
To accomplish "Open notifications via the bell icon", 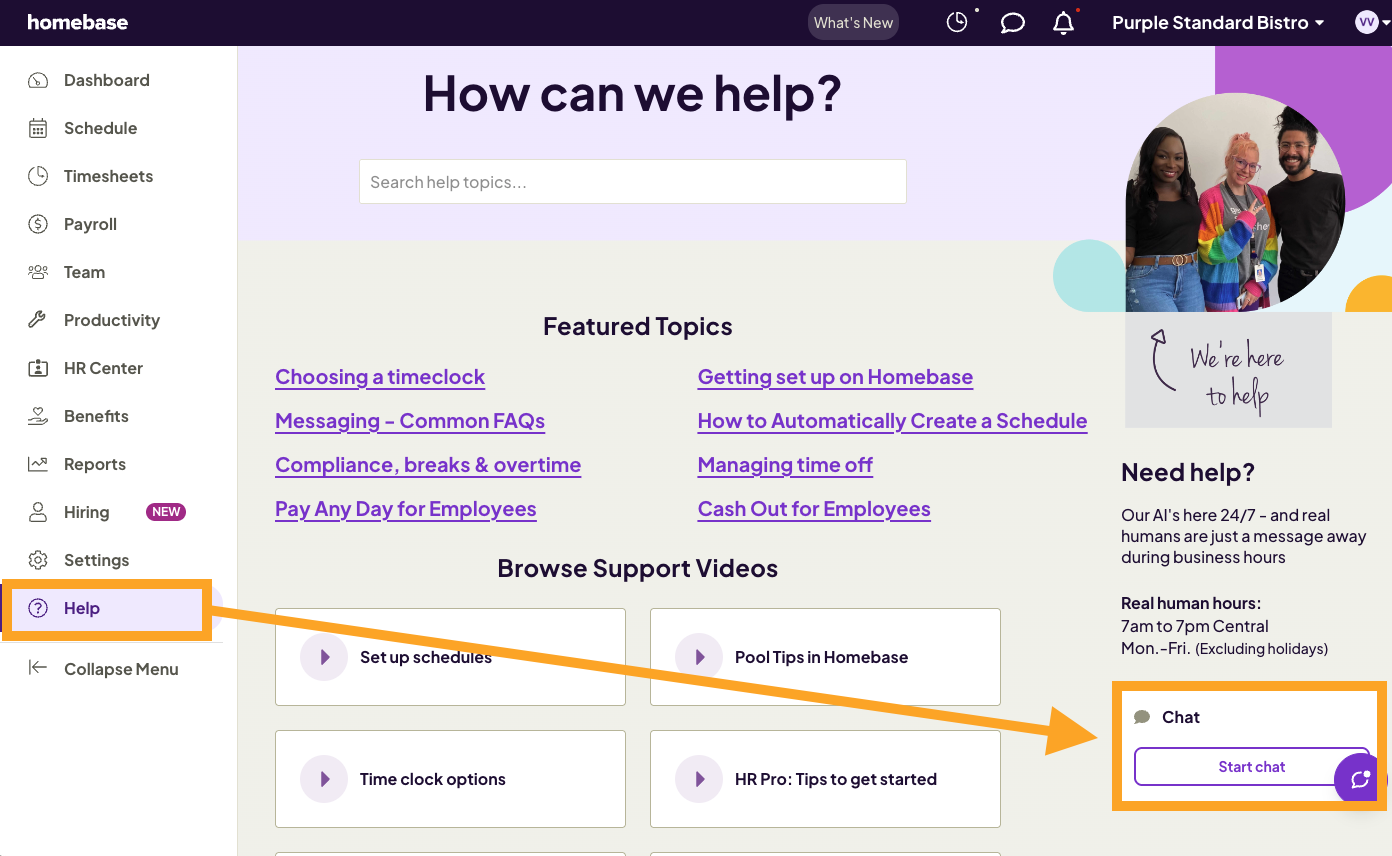I will point(1063,22).
